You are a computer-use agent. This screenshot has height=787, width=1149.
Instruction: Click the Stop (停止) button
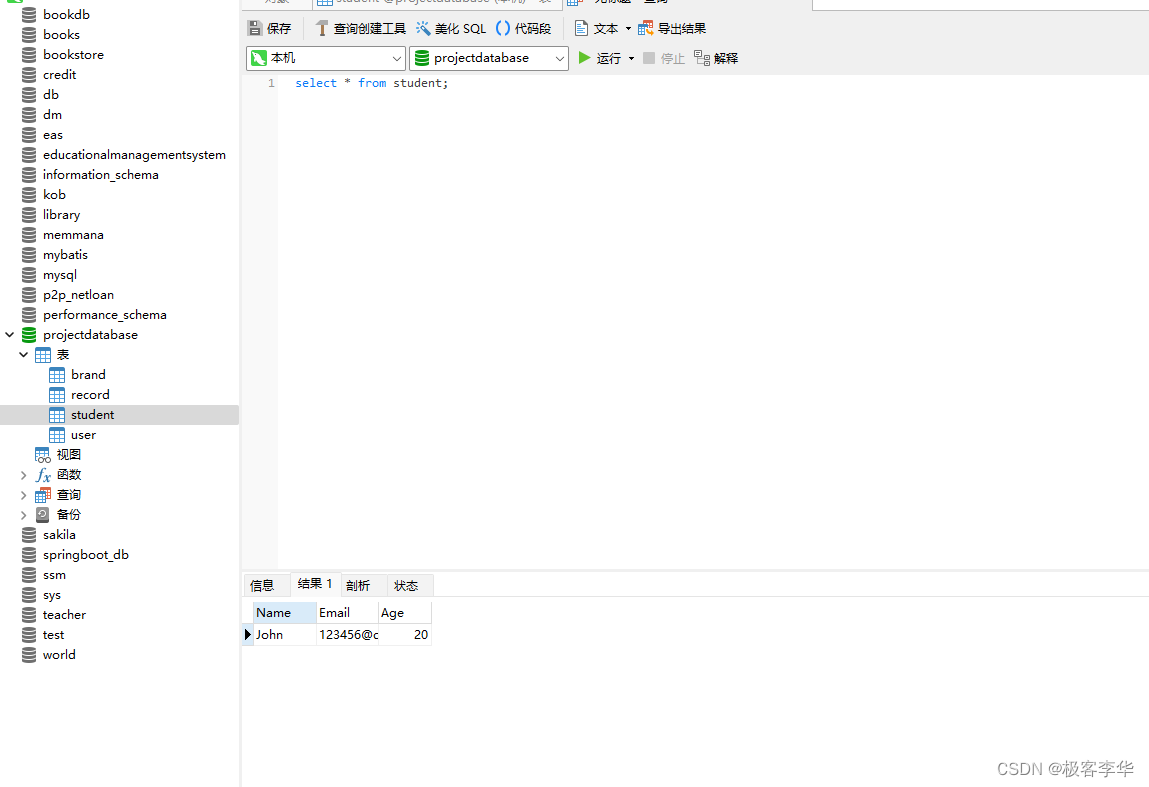pyautogui.click(x=664, y=58)
